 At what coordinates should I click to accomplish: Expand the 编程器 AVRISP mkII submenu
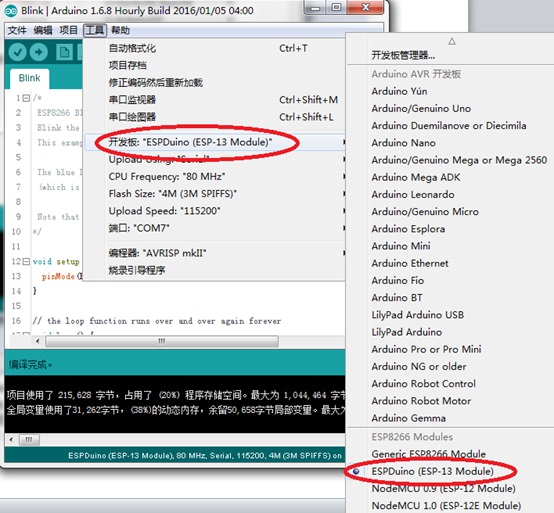(214, 253)
